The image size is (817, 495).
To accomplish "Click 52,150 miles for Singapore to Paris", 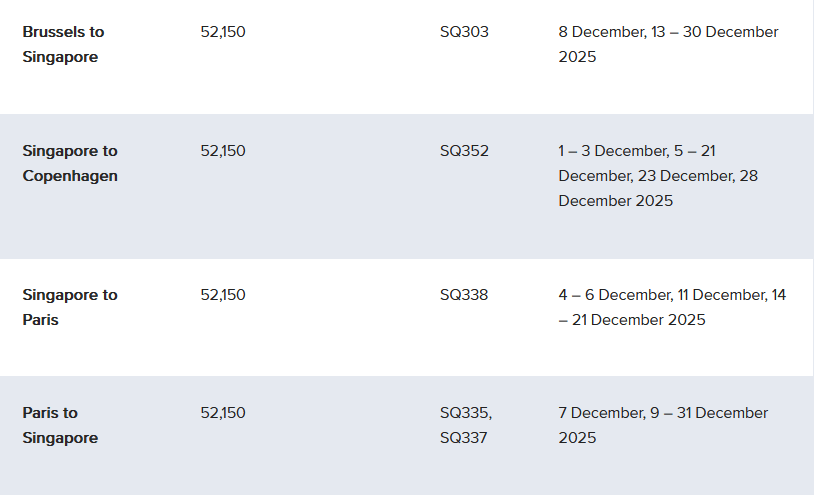I will tap(223, 295).
